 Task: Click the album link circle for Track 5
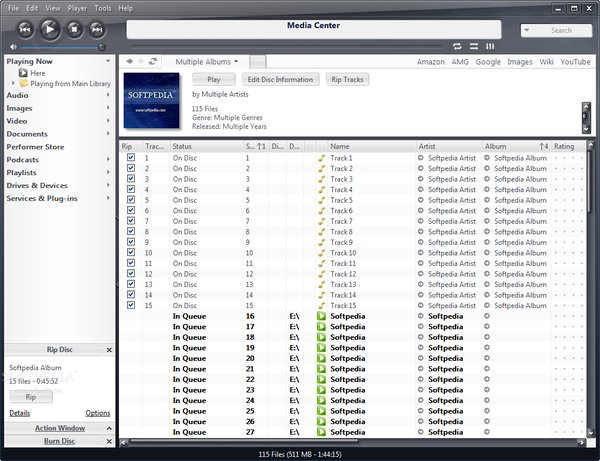[x=487, y=200]
